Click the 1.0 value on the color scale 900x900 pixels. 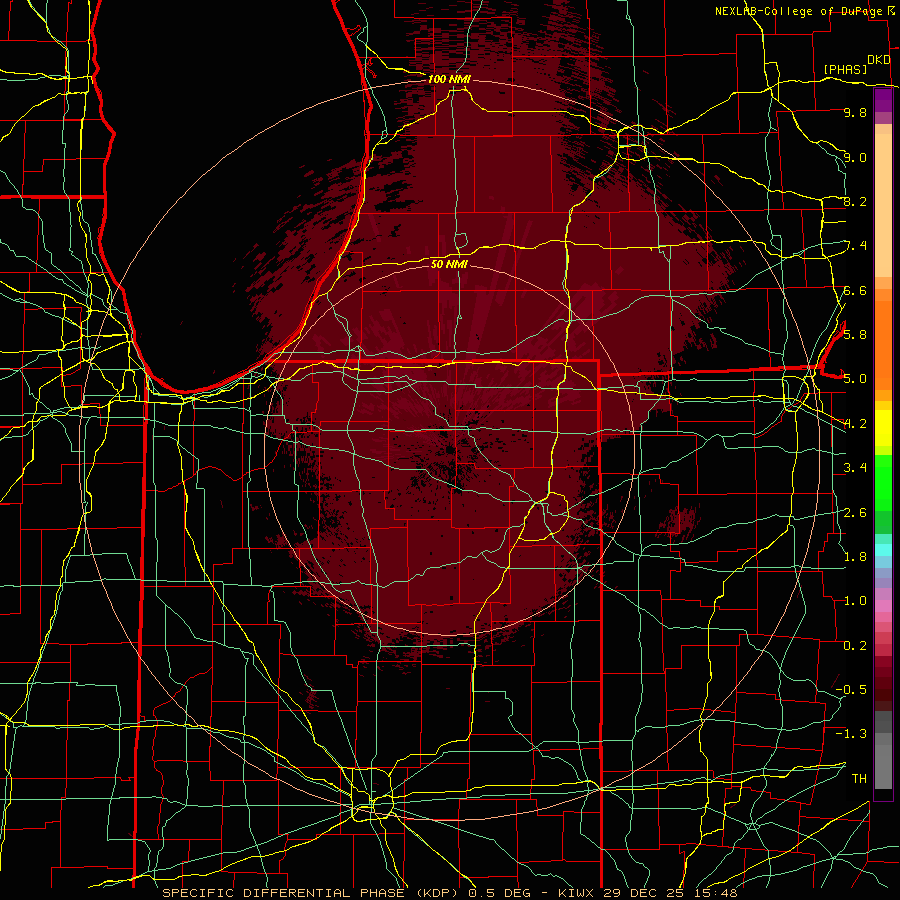(x=855, y=600)
